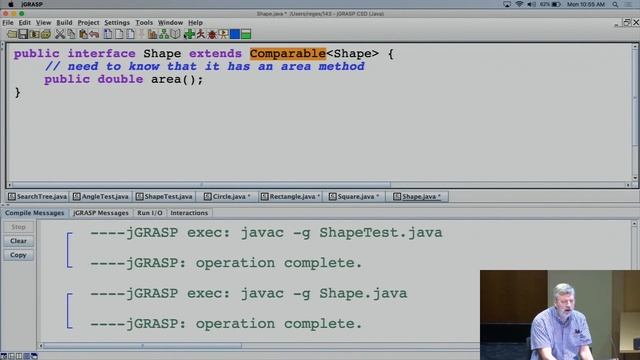
Task: Open the View menu
Action: click(43, 22)
